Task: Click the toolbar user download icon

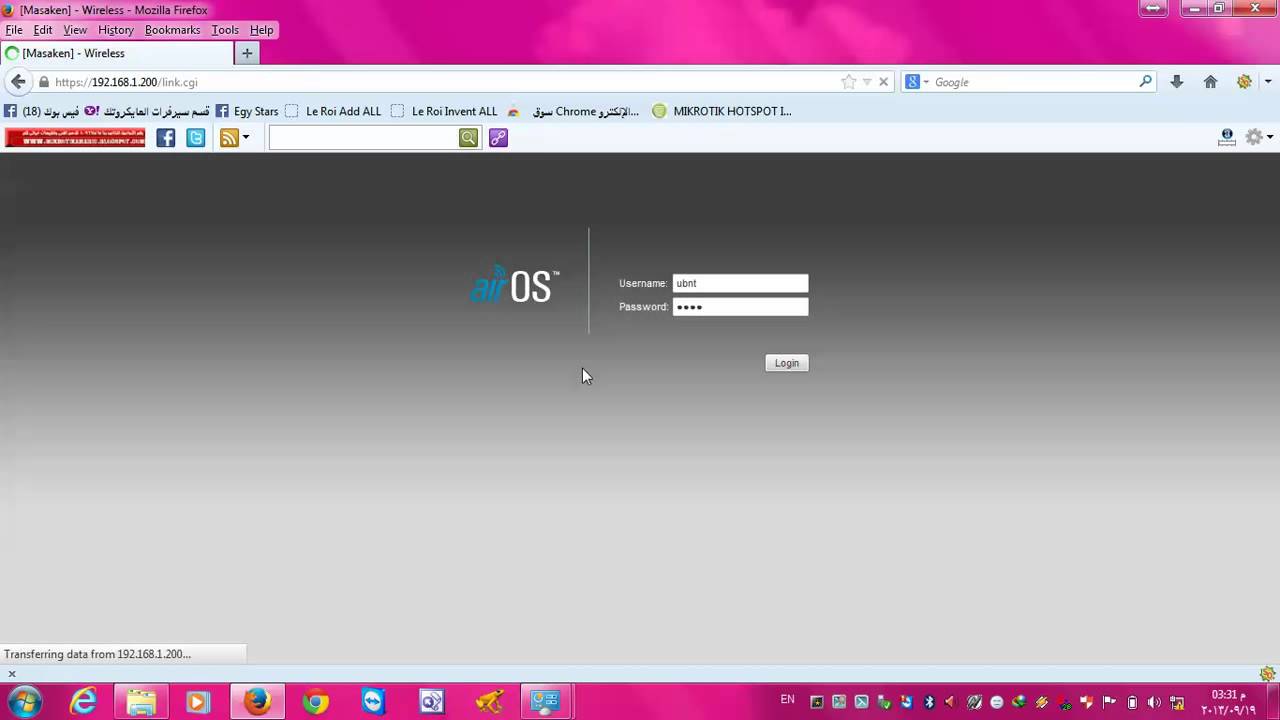Action: (x=1227, y=137)
